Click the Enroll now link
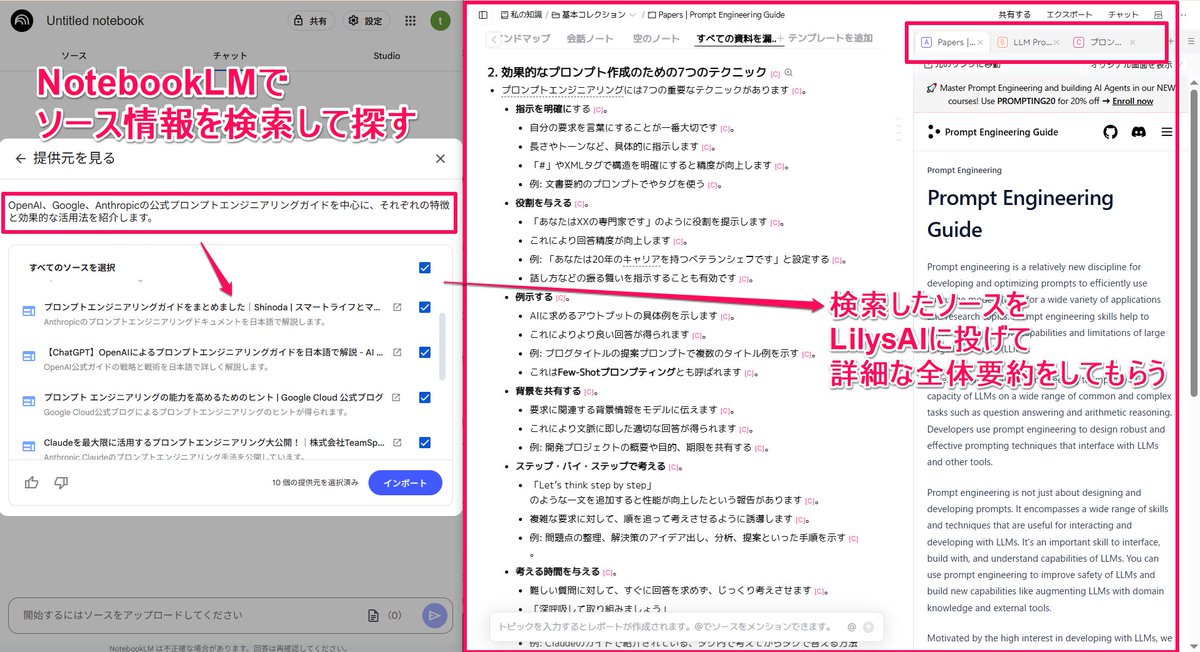The image size is (1200, 652). [1132, 101]
